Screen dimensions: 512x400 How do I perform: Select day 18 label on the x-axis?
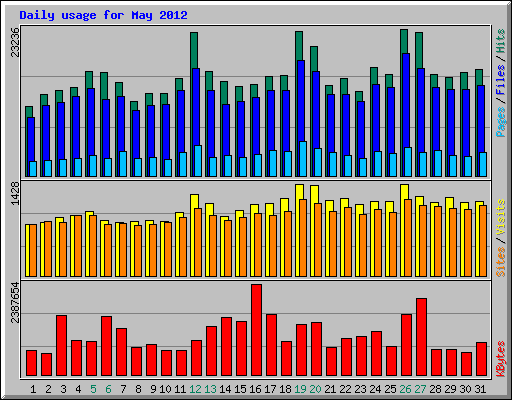pyautogui.click(x=285, y=389)
